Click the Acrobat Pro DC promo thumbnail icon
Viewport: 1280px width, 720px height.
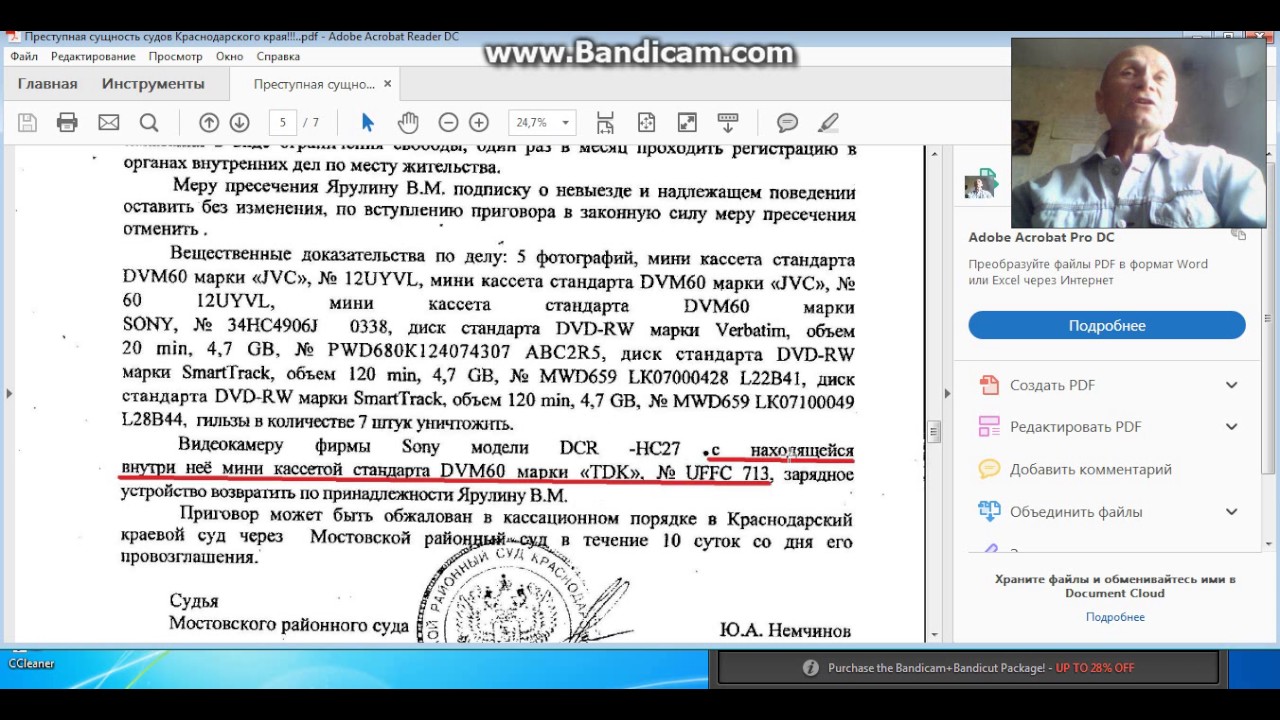click(x=980, y=183)
